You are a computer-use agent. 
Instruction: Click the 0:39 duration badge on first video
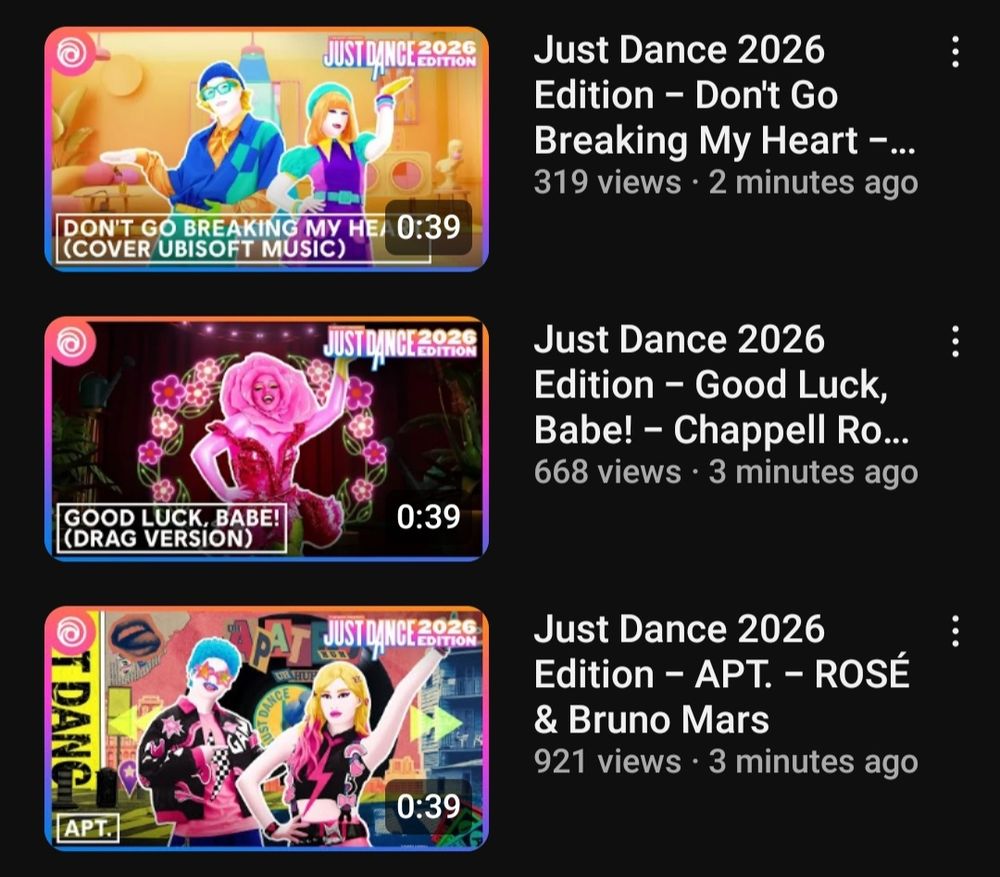click(x=429, y=227)
